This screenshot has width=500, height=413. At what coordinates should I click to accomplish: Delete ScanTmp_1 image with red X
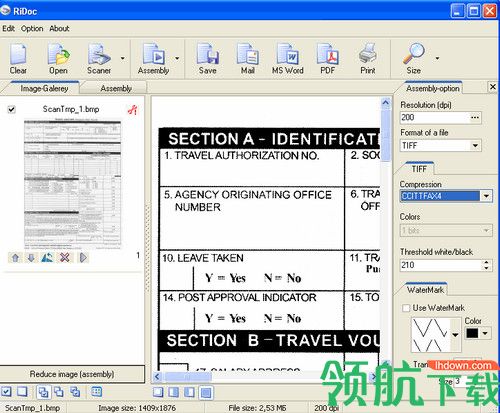(x=65, y=258)
